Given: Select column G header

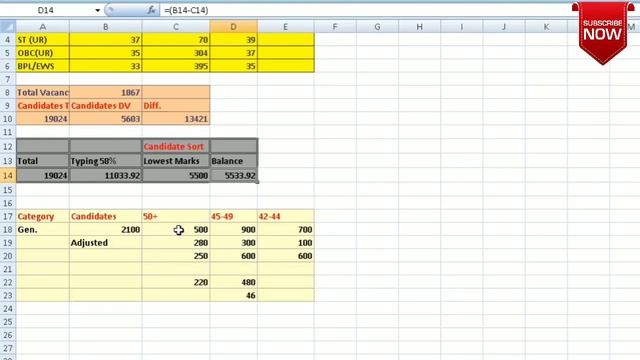Looking at the screenshot, I should (377, 27).
